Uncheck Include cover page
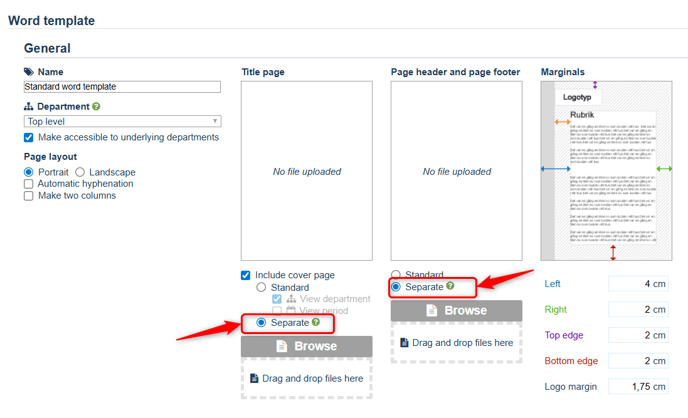The height and width of the screenshot is (418, 688). (x=246, y=275)
